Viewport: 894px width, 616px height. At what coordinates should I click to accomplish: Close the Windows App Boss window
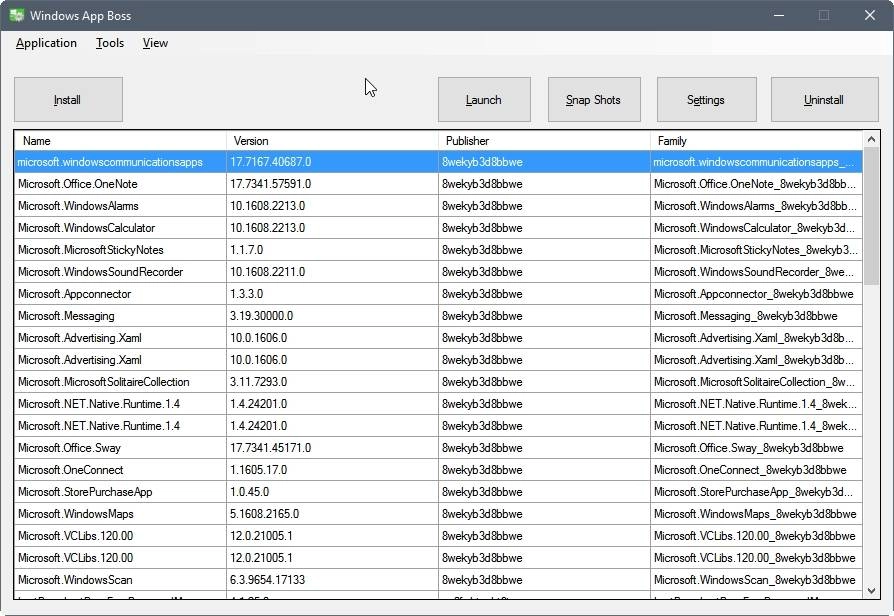(869, 15)
